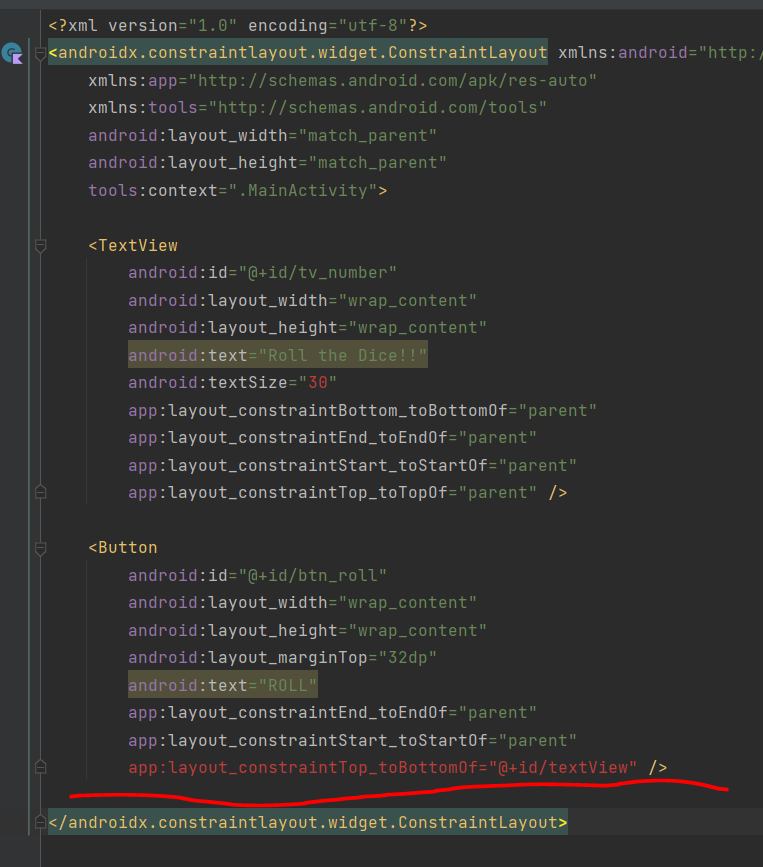Collapse the root ConstraintLayout opening tag fold

click(40, 54)
